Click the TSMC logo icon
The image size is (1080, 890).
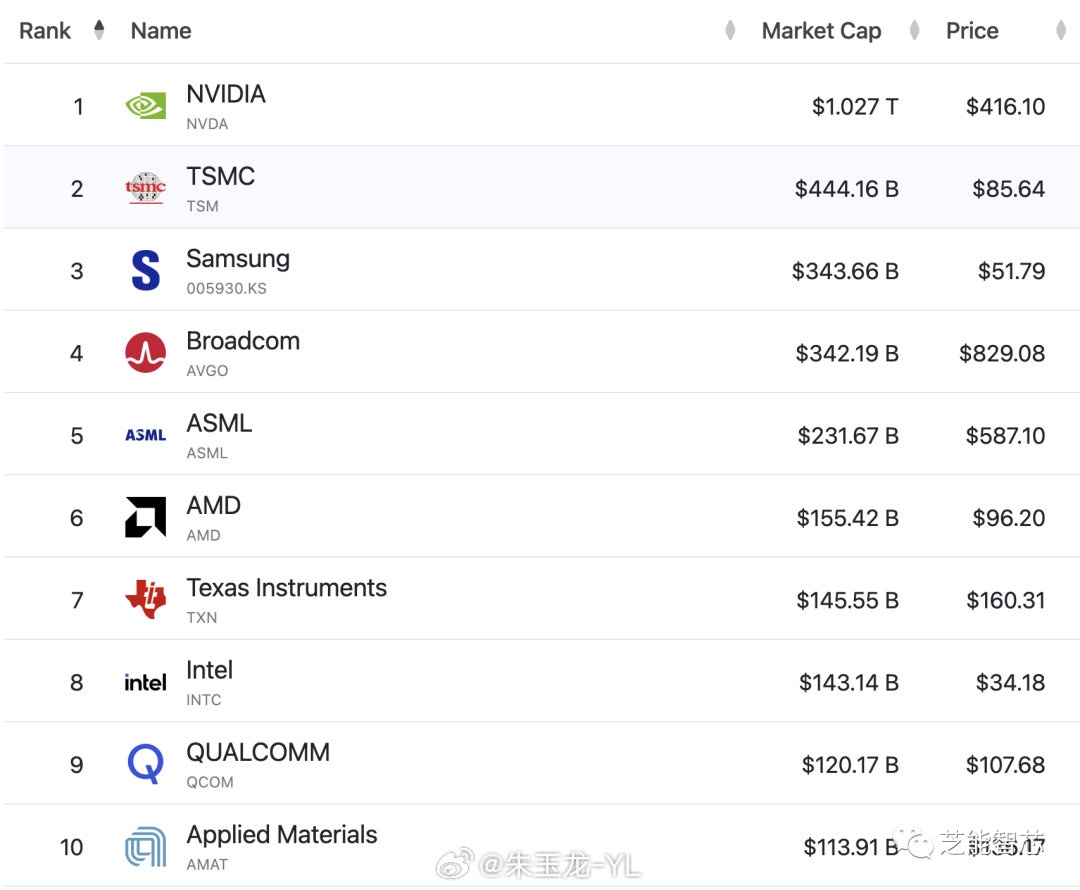[146, 188]
